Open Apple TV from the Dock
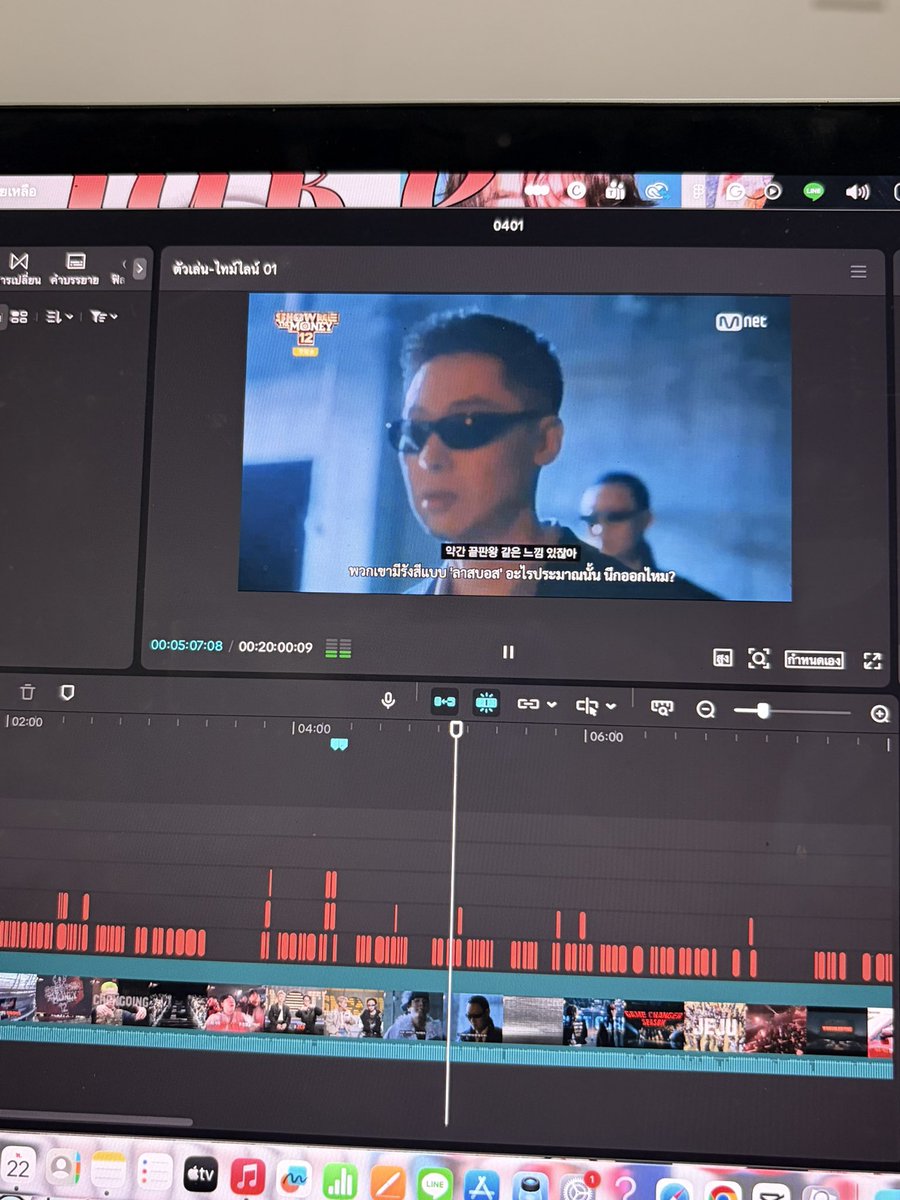900x1200 pixels. (200, 1174)
